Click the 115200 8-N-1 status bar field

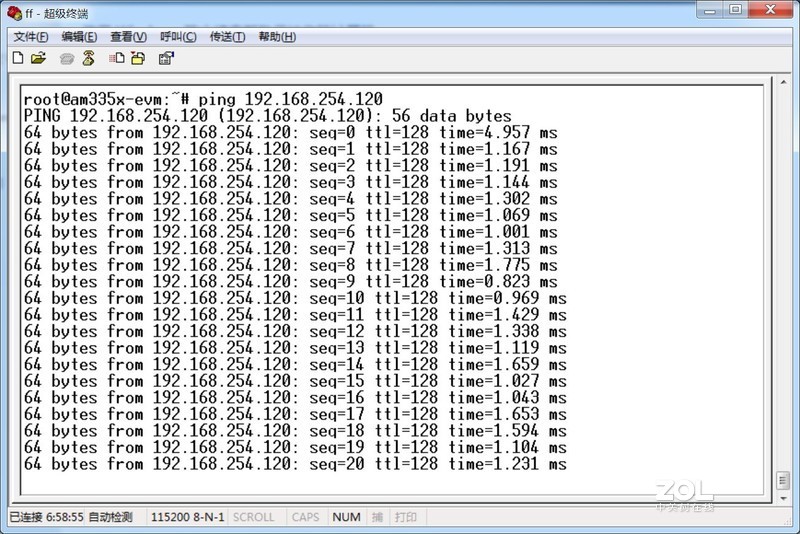click(x=186, y=517)
